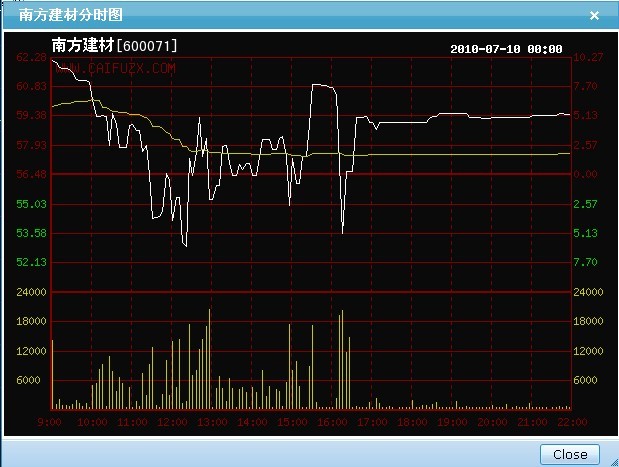Click the right 24000 volume label
619x467 pixels.
[x=588, y=292]
